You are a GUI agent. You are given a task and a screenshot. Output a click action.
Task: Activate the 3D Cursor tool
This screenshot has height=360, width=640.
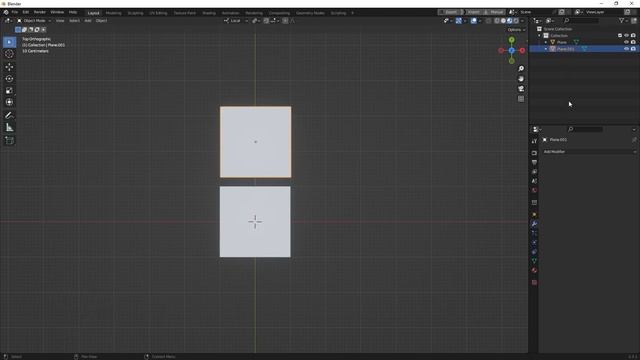pos(9,54)
